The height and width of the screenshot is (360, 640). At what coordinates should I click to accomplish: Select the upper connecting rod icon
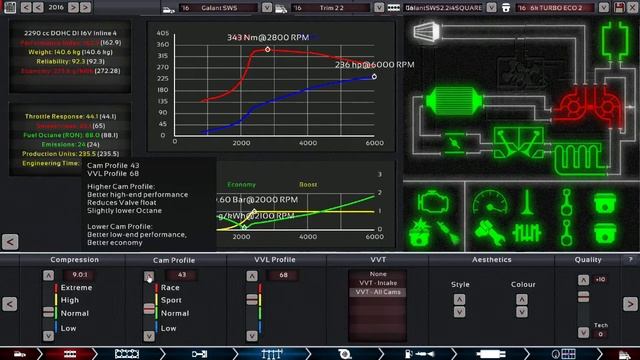click(566, 202)
